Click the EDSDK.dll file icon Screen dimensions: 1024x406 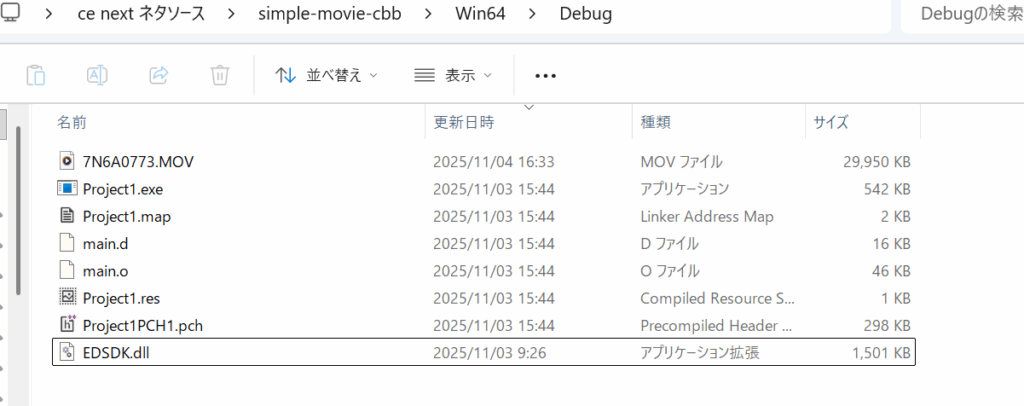coord(67,351)
